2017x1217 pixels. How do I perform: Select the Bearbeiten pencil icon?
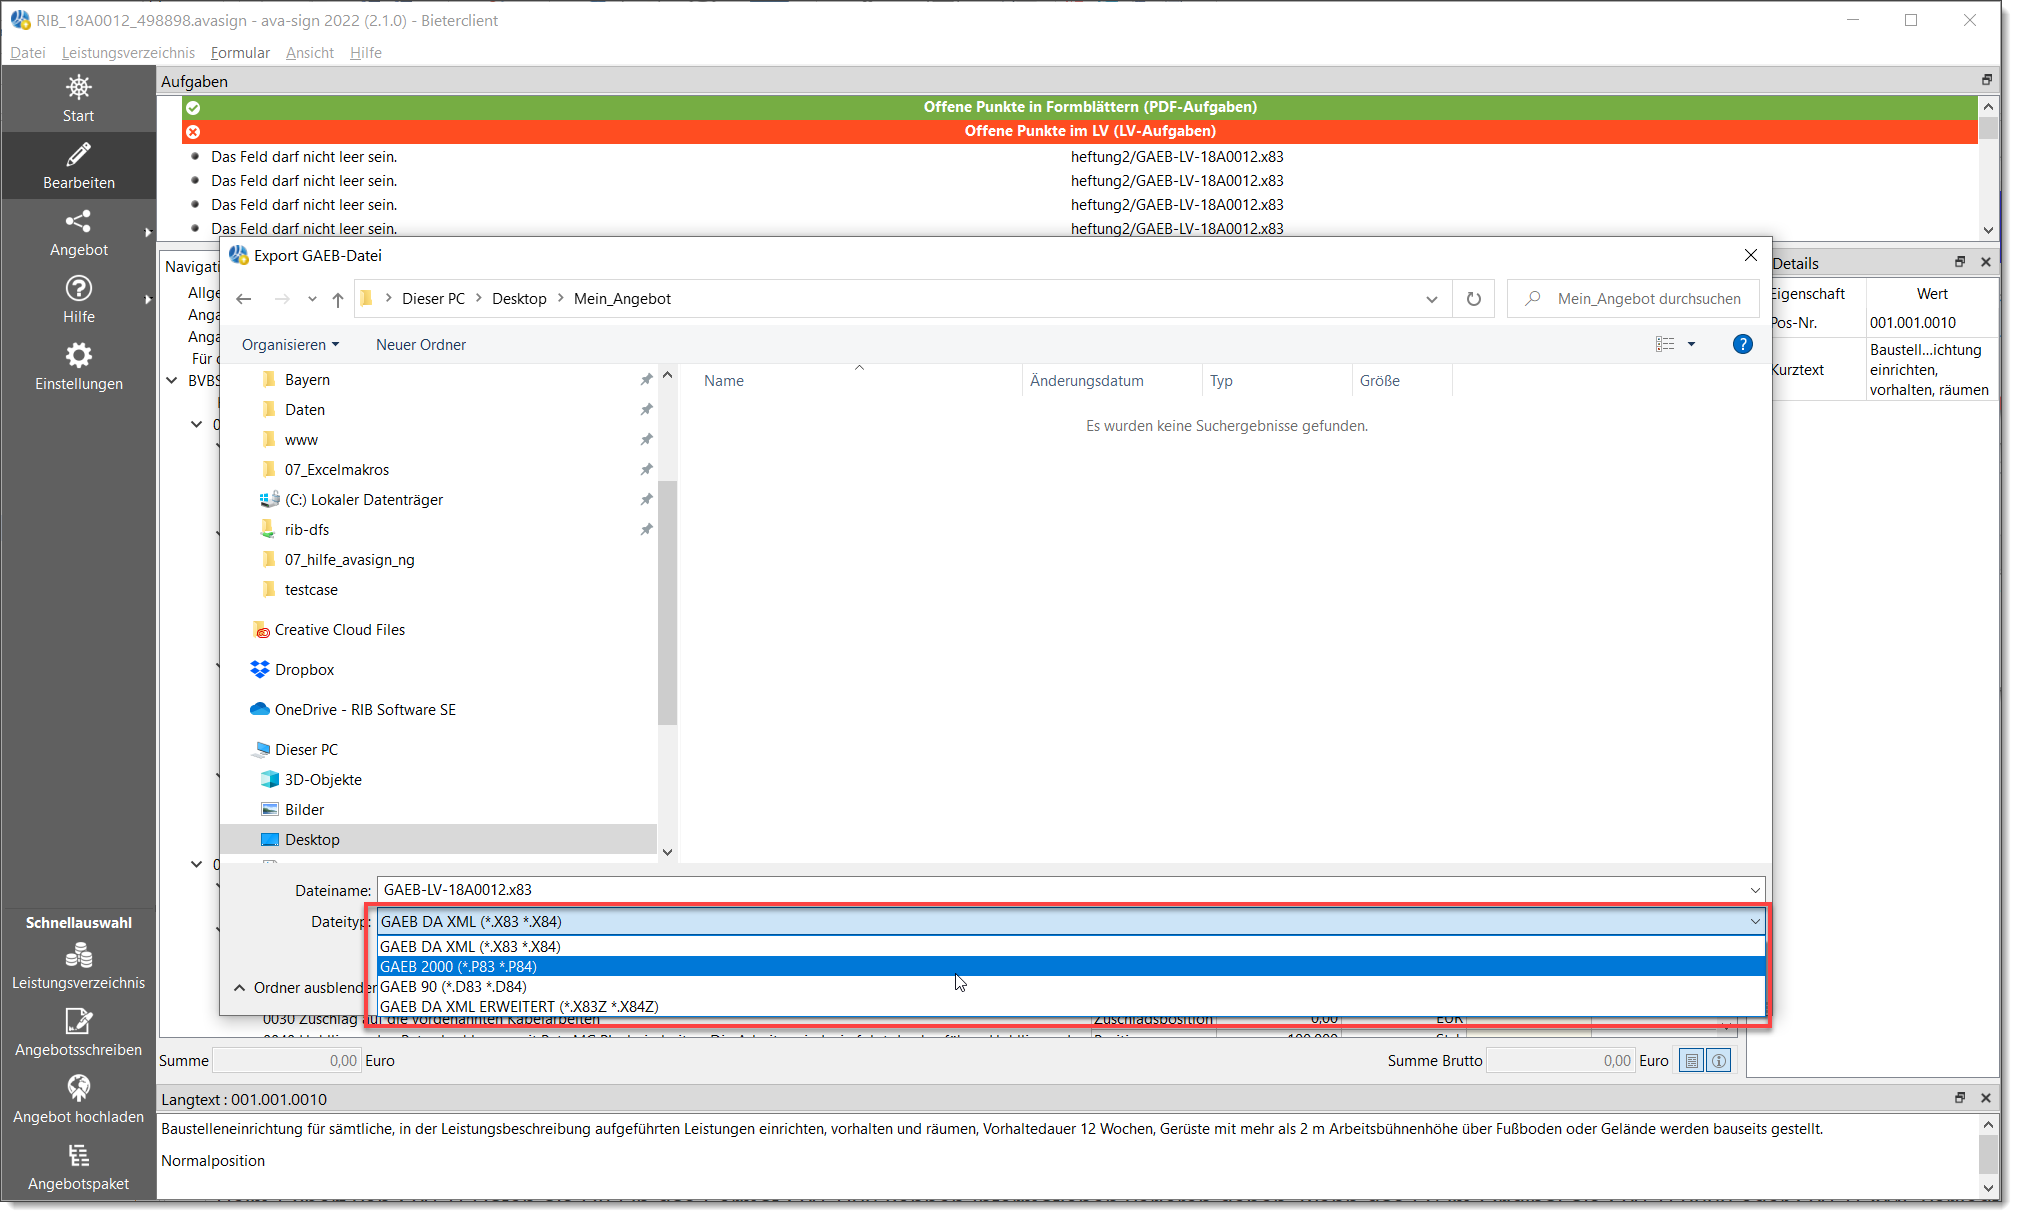78,155
